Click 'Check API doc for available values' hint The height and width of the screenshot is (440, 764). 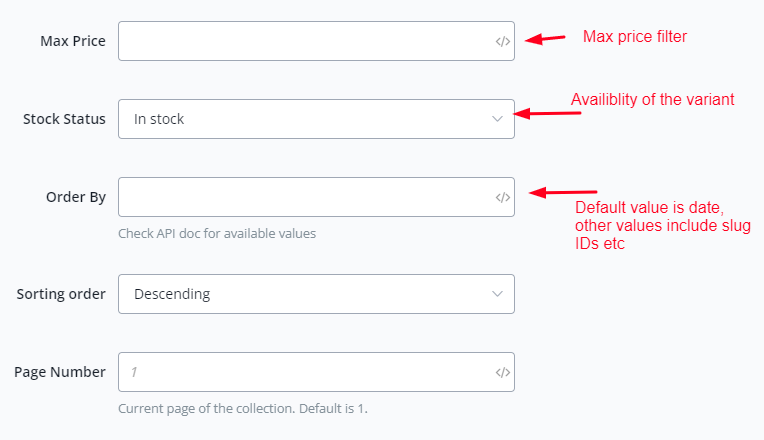pos(217,234)
